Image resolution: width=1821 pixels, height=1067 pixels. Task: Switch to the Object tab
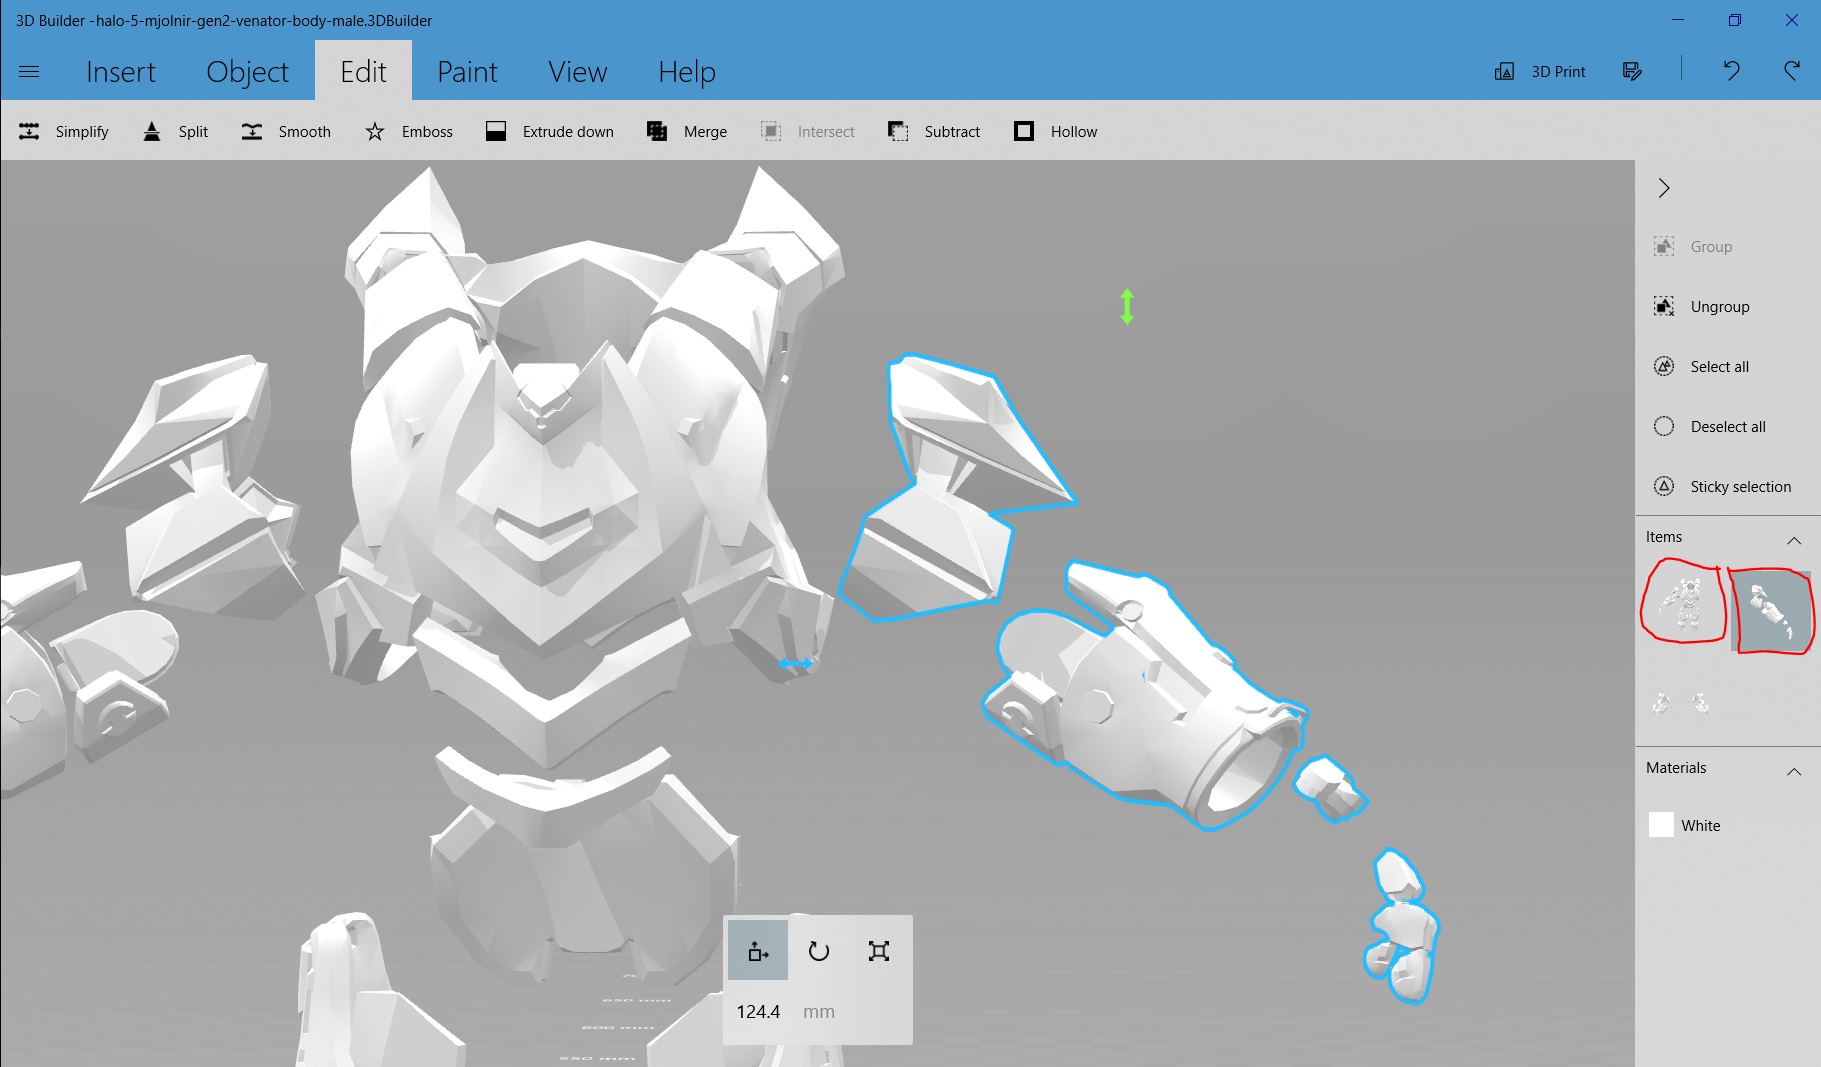pos(247,72)
